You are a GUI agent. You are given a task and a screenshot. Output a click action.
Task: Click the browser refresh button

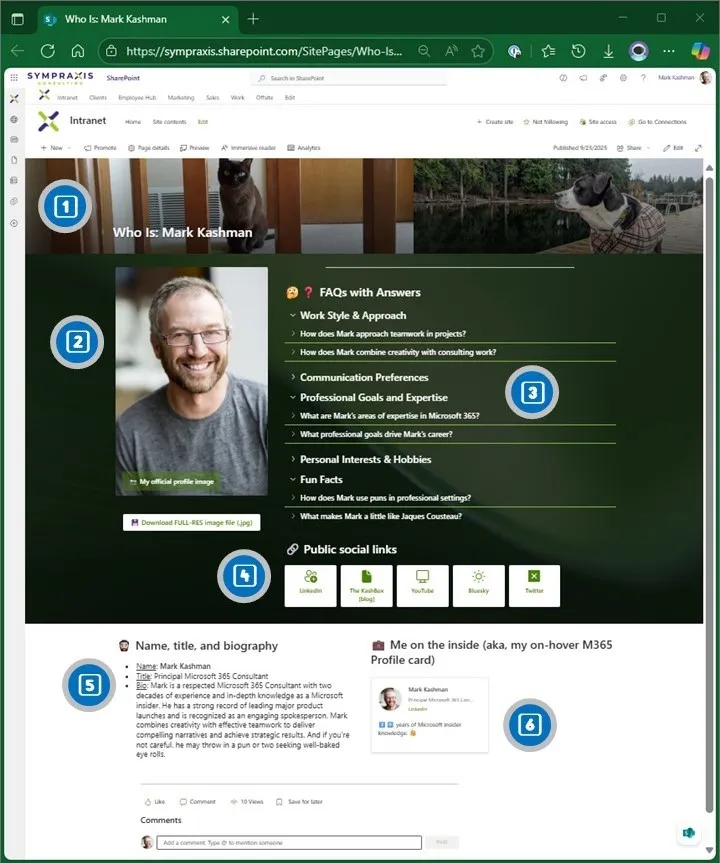(x=47, y=51)
